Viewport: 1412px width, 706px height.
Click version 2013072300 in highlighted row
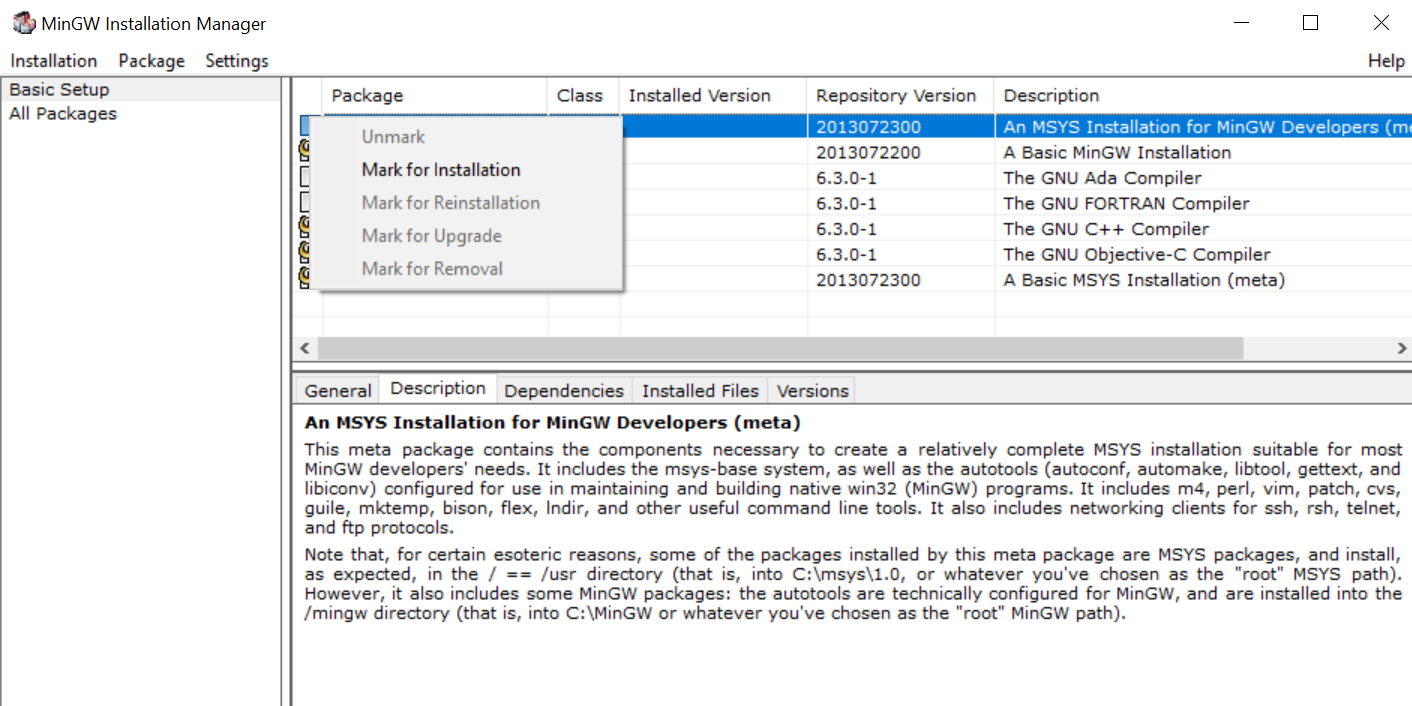click(868, 127)
